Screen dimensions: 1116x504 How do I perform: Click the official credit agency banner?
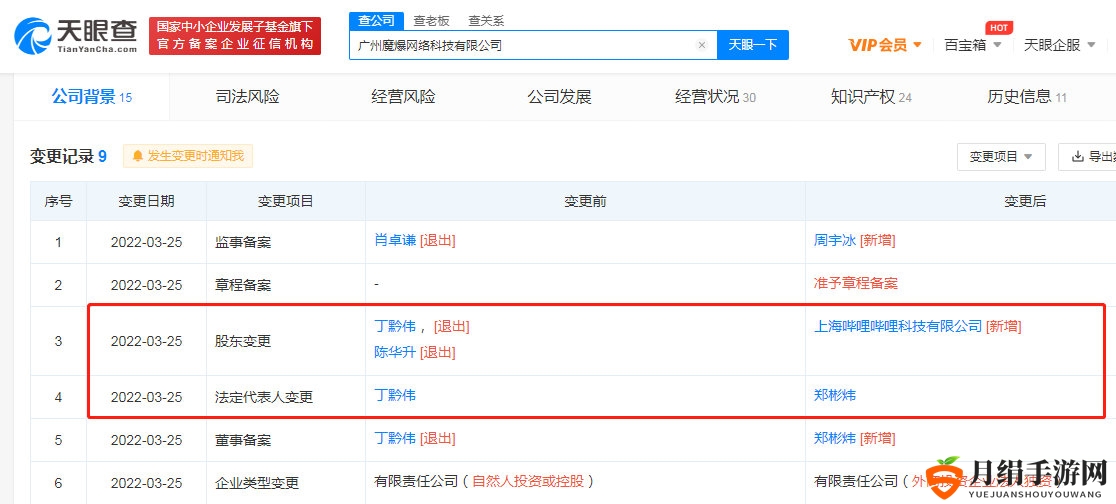pos(235,36)
